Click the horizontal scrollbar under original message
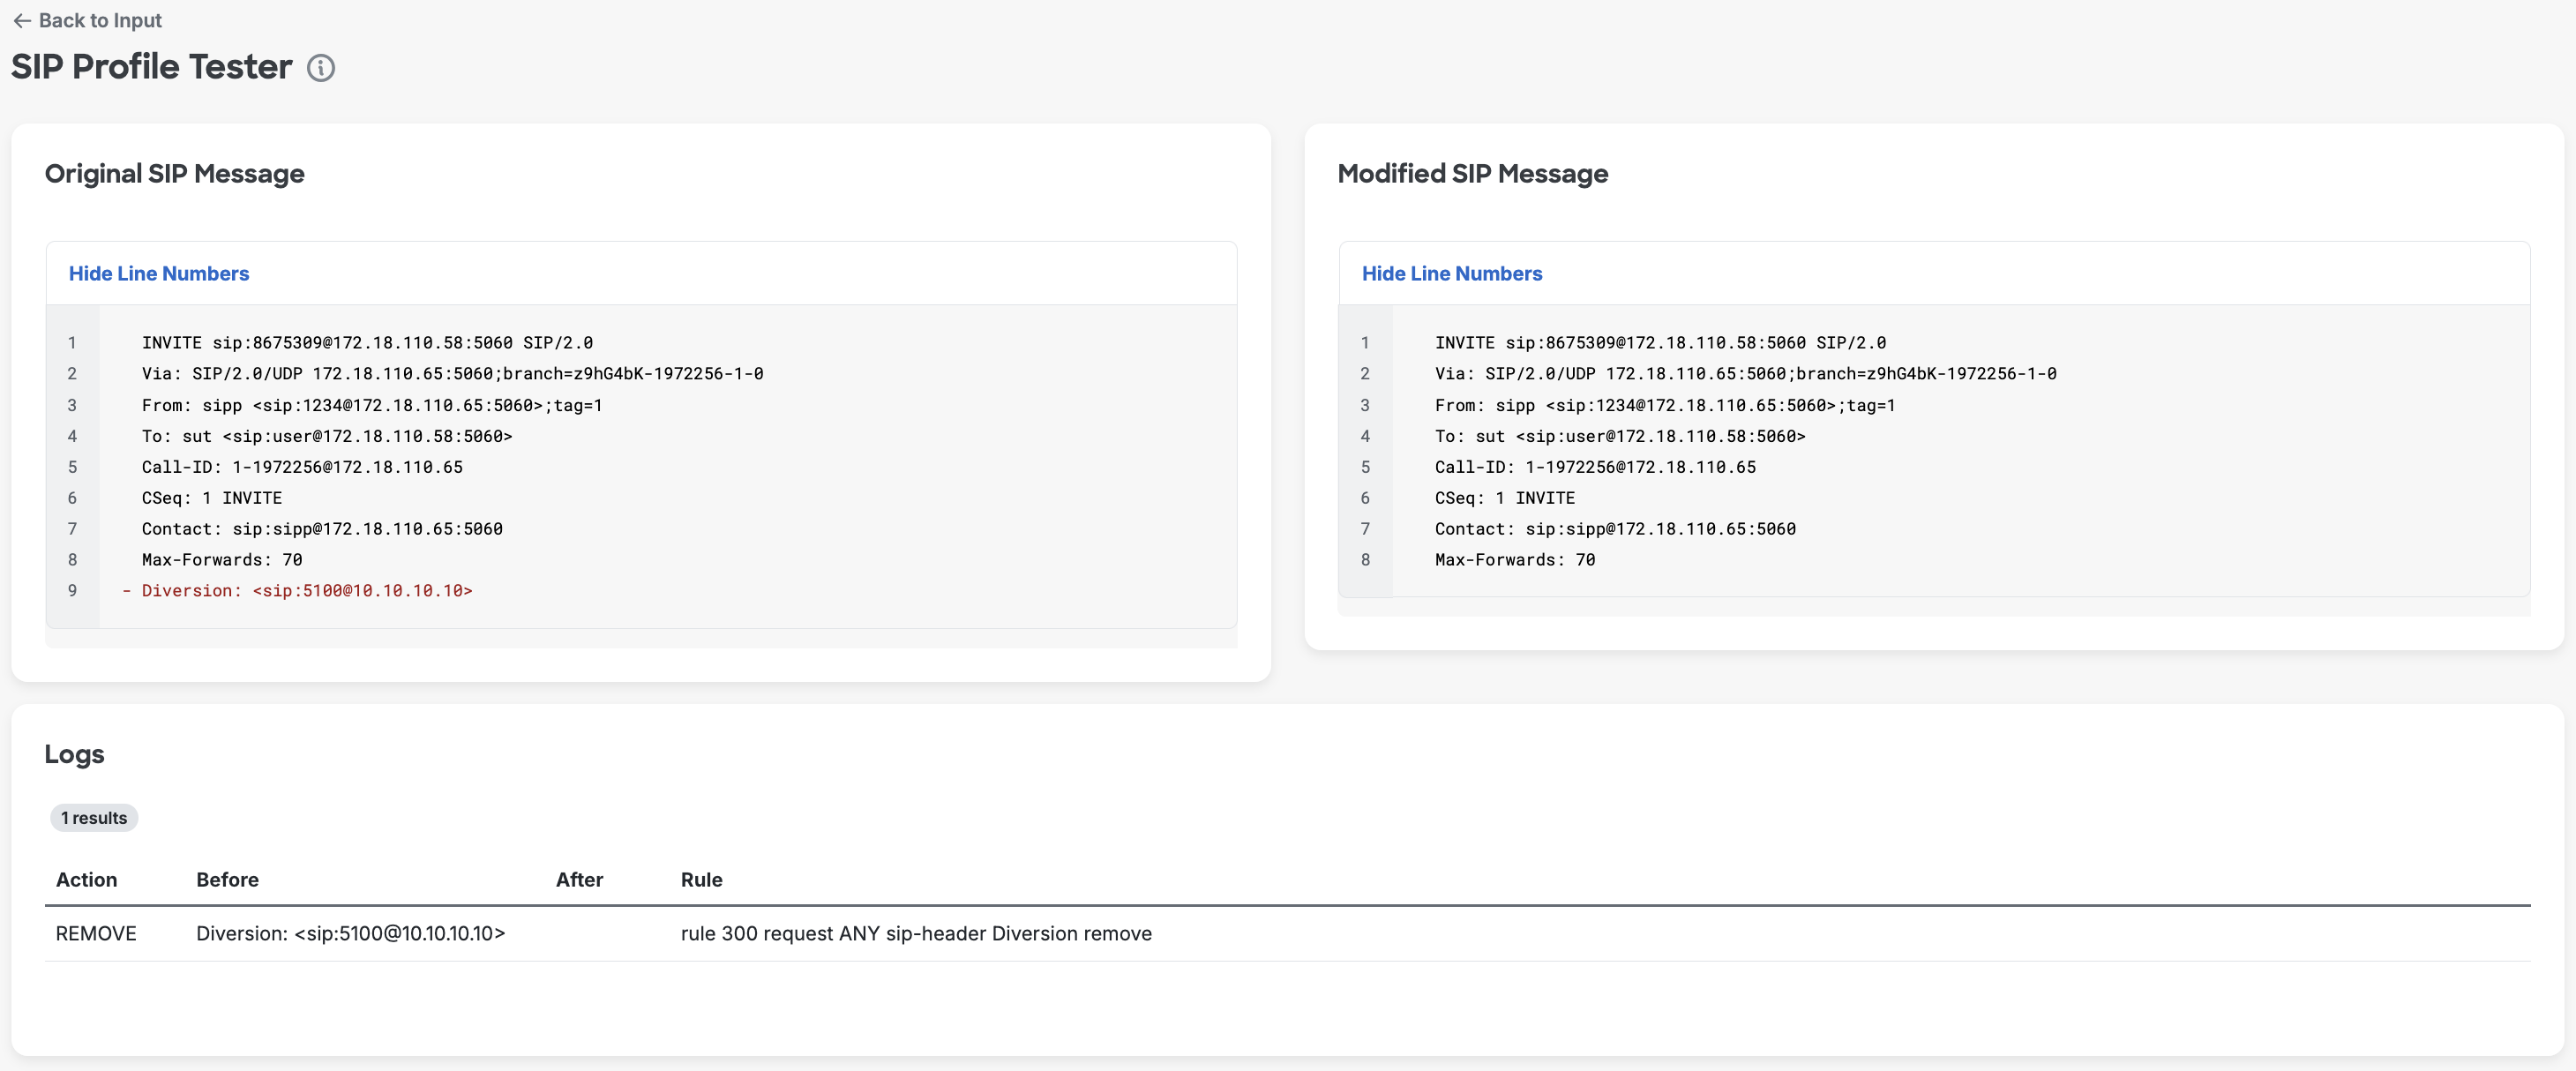Image resolution: width=2576 pixels, height=1071 pixels. tap(641, 639)
